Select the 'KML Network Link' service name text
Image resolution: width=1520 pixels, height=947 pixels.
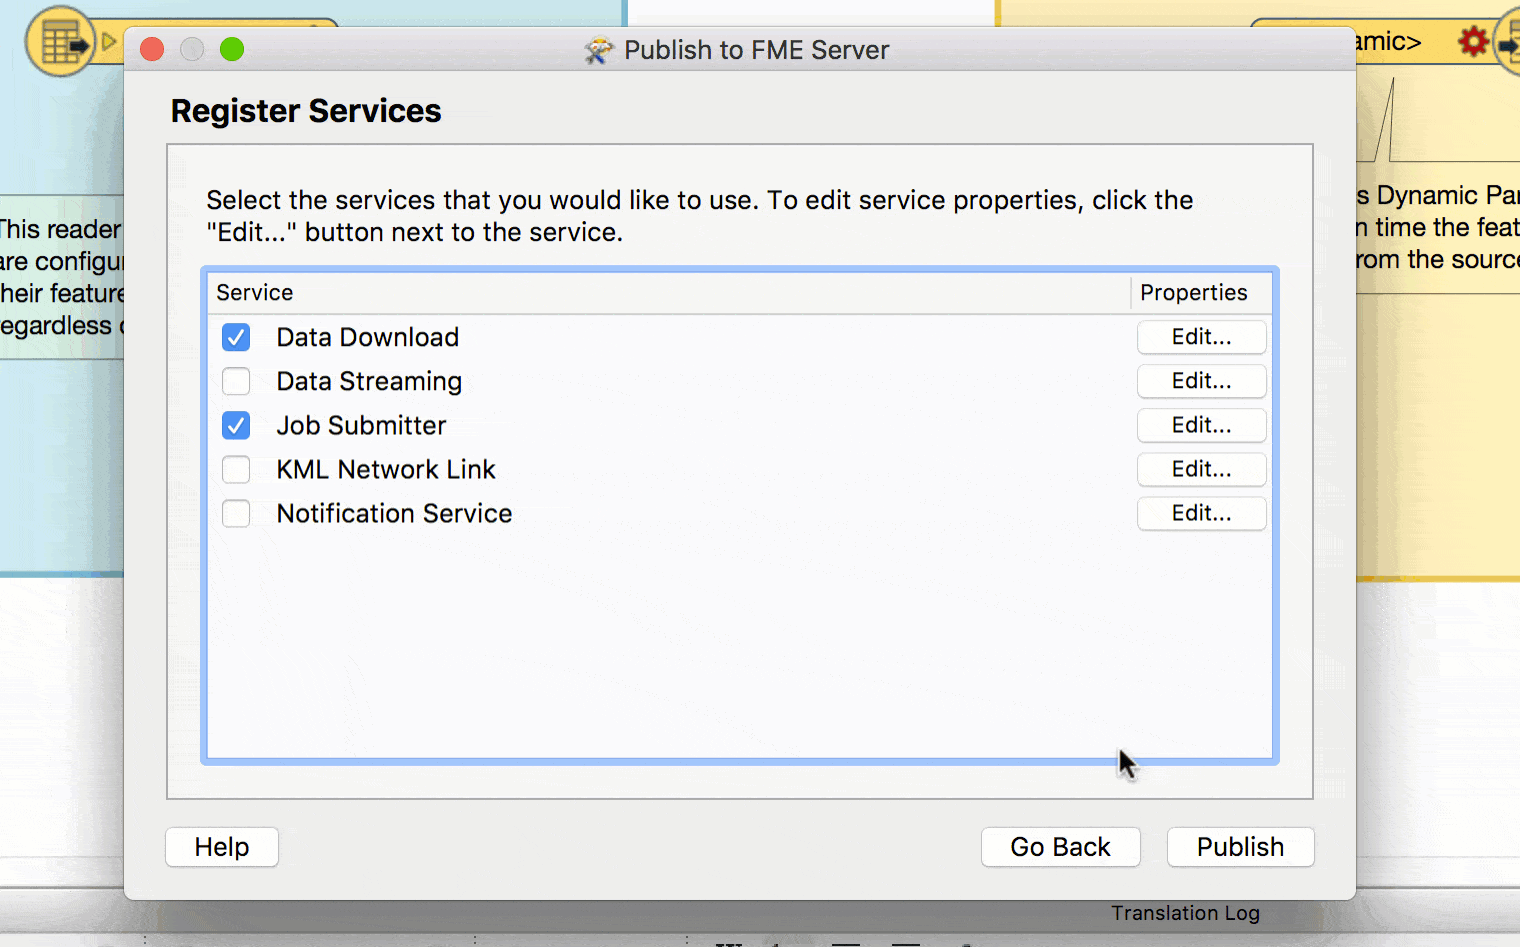click(x=386, y=469)
